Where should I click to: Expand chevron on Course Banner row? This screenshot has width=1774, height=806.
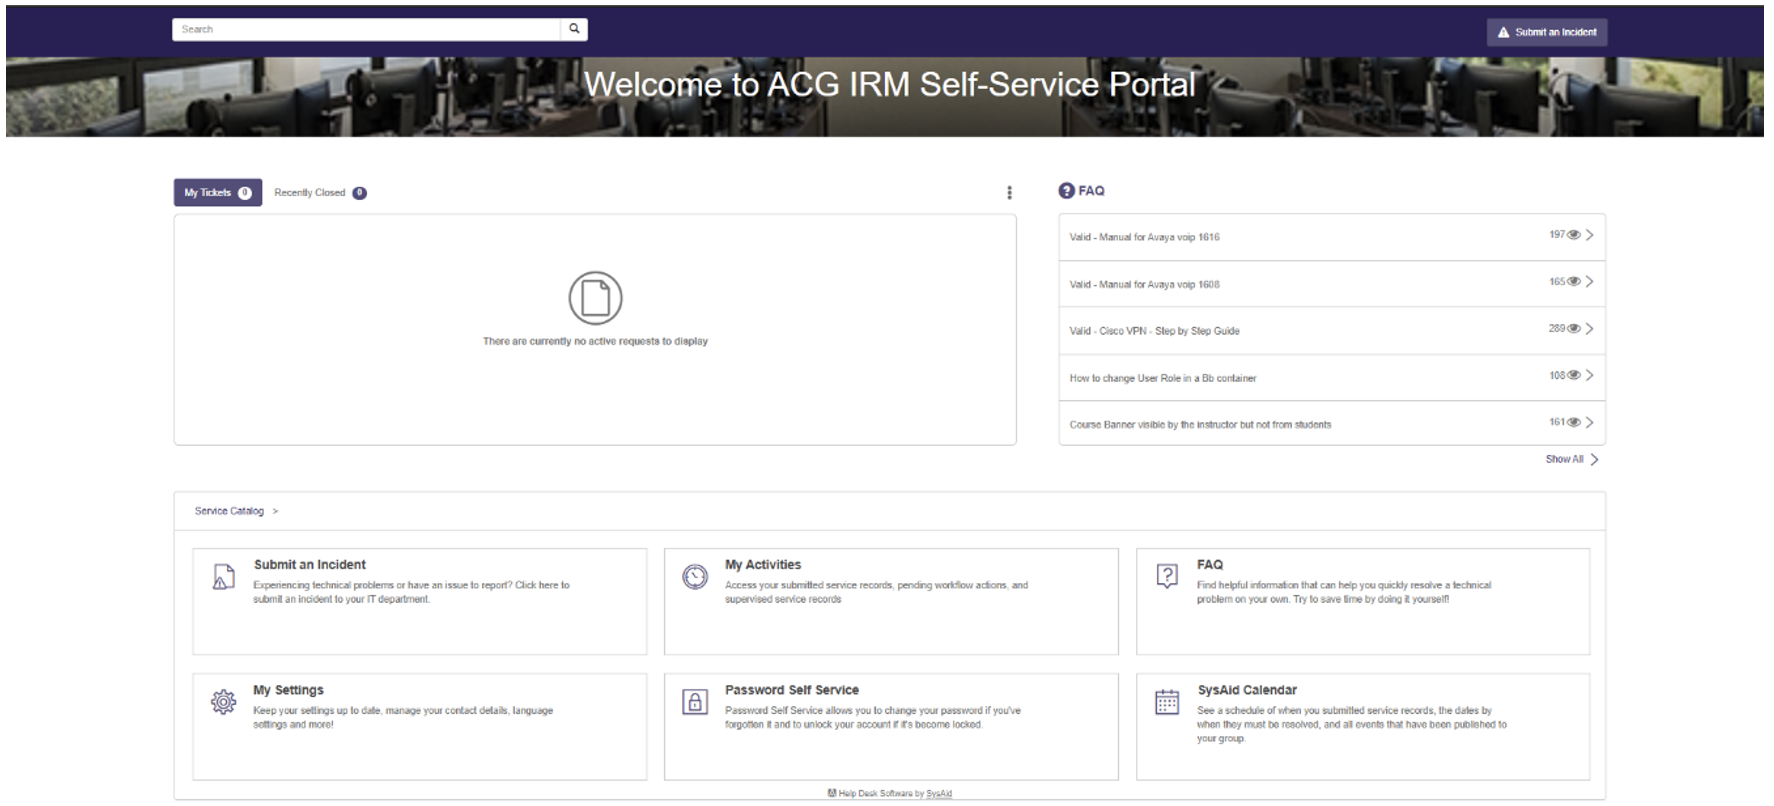pyautogui.click(x=1590, y=423)
